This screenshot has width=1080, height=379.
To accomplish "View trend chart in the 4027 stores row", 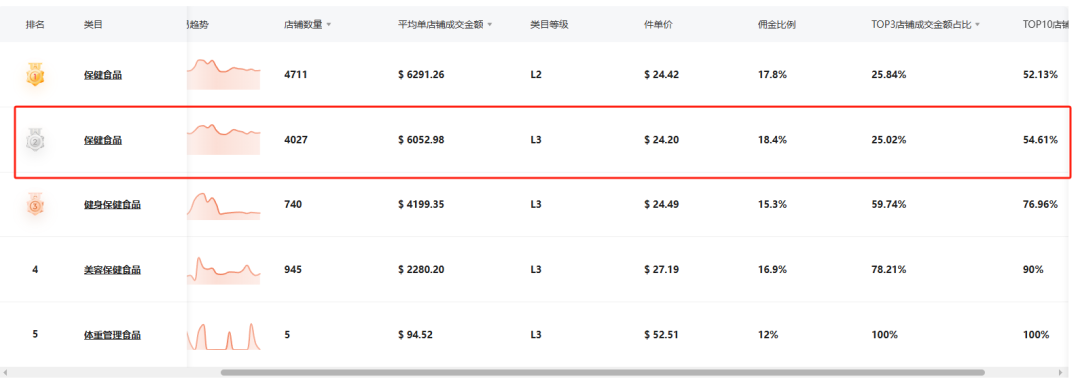I will 224,139.
